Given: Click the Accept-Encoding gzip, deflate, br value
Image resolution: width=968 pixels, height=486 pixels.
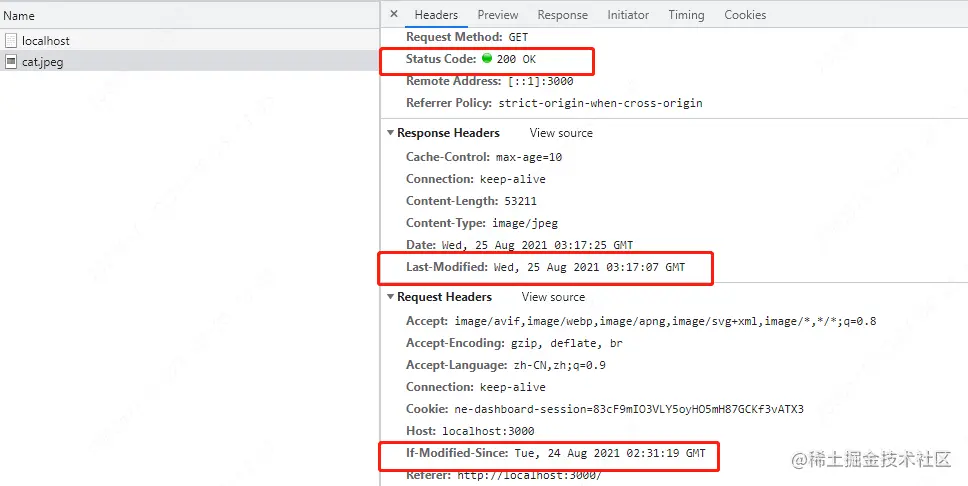Looking at the screenshot, I should coord(567,343).
